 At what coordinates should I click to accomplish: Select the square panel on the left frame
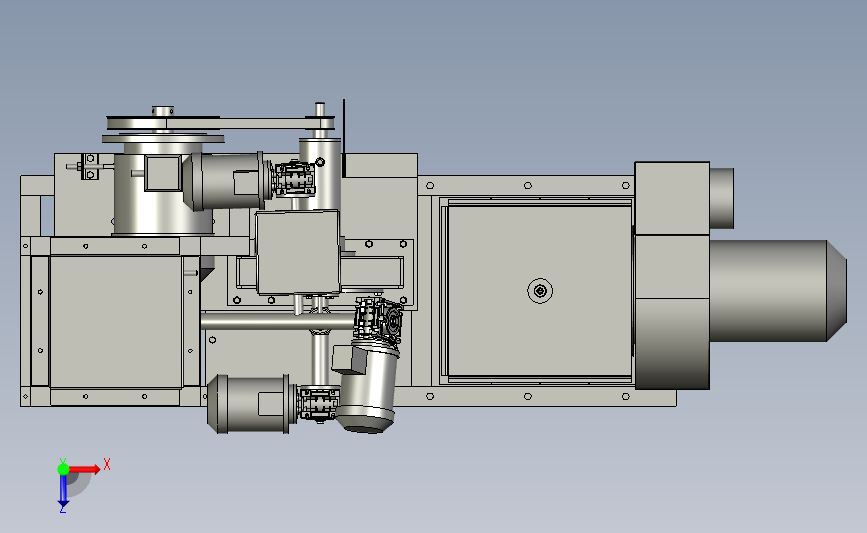(x=116, y=322)
